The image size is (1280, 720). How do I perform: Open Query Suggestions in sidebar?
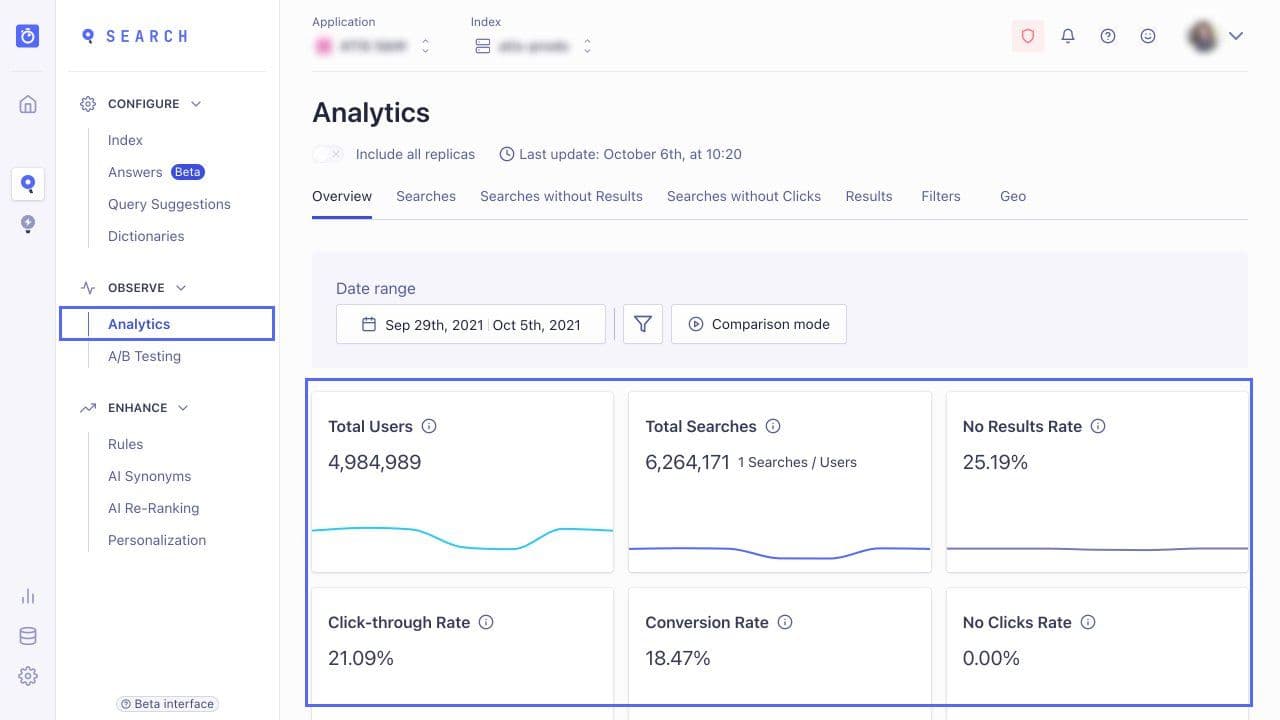click(169, 204)
